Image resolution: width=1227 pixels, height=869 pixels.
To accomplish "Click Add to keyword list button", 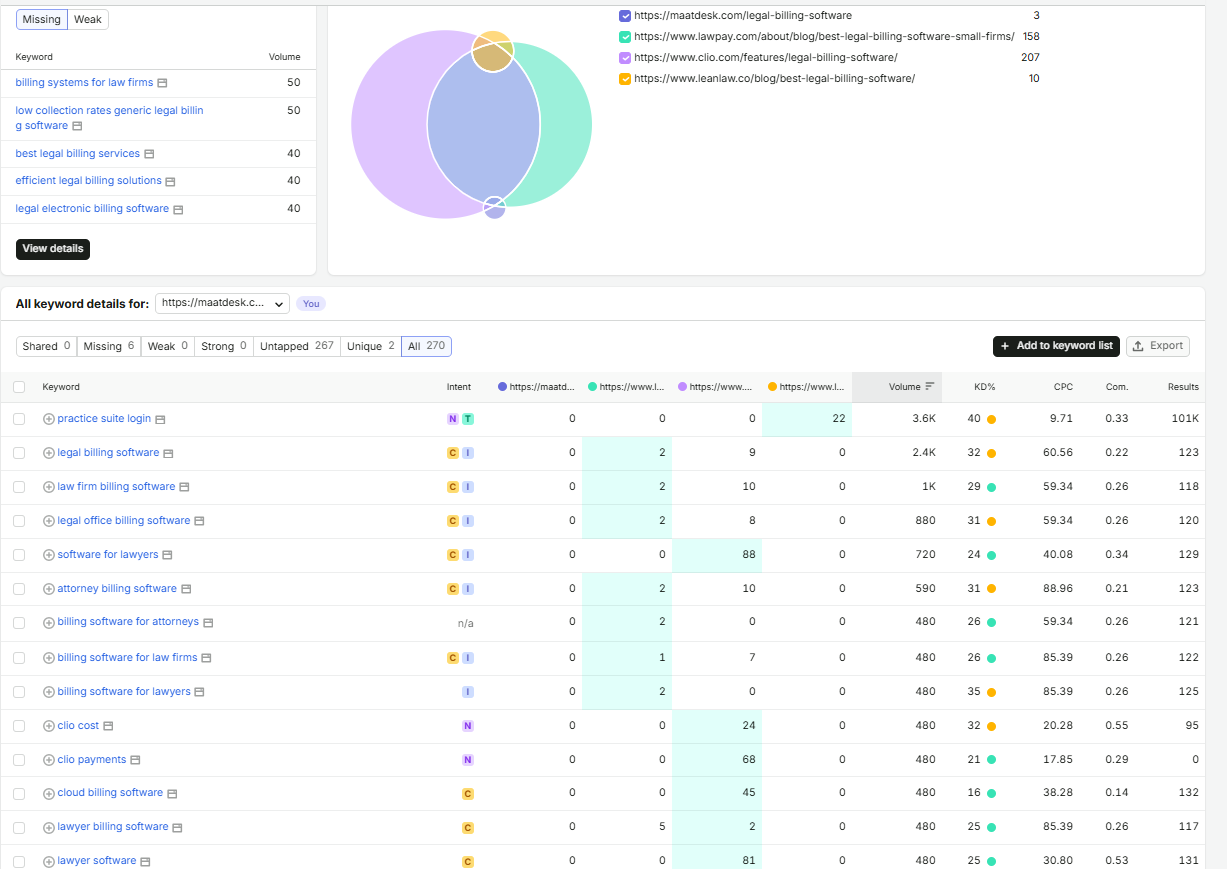I will [1056, 346].
